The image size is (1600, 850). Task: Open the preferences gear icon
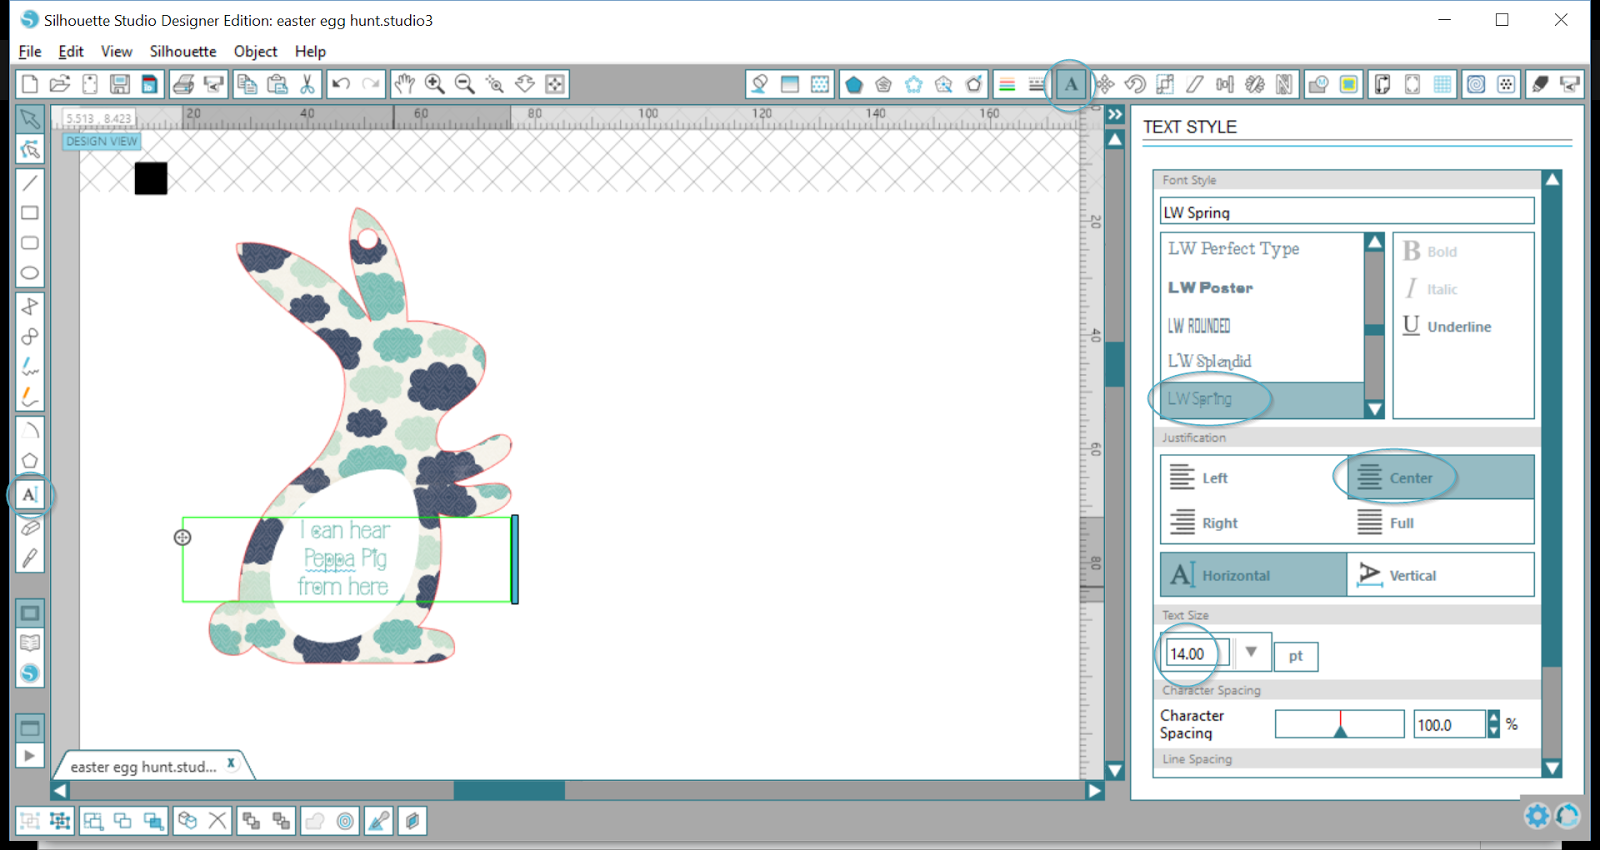point(1537,816)
